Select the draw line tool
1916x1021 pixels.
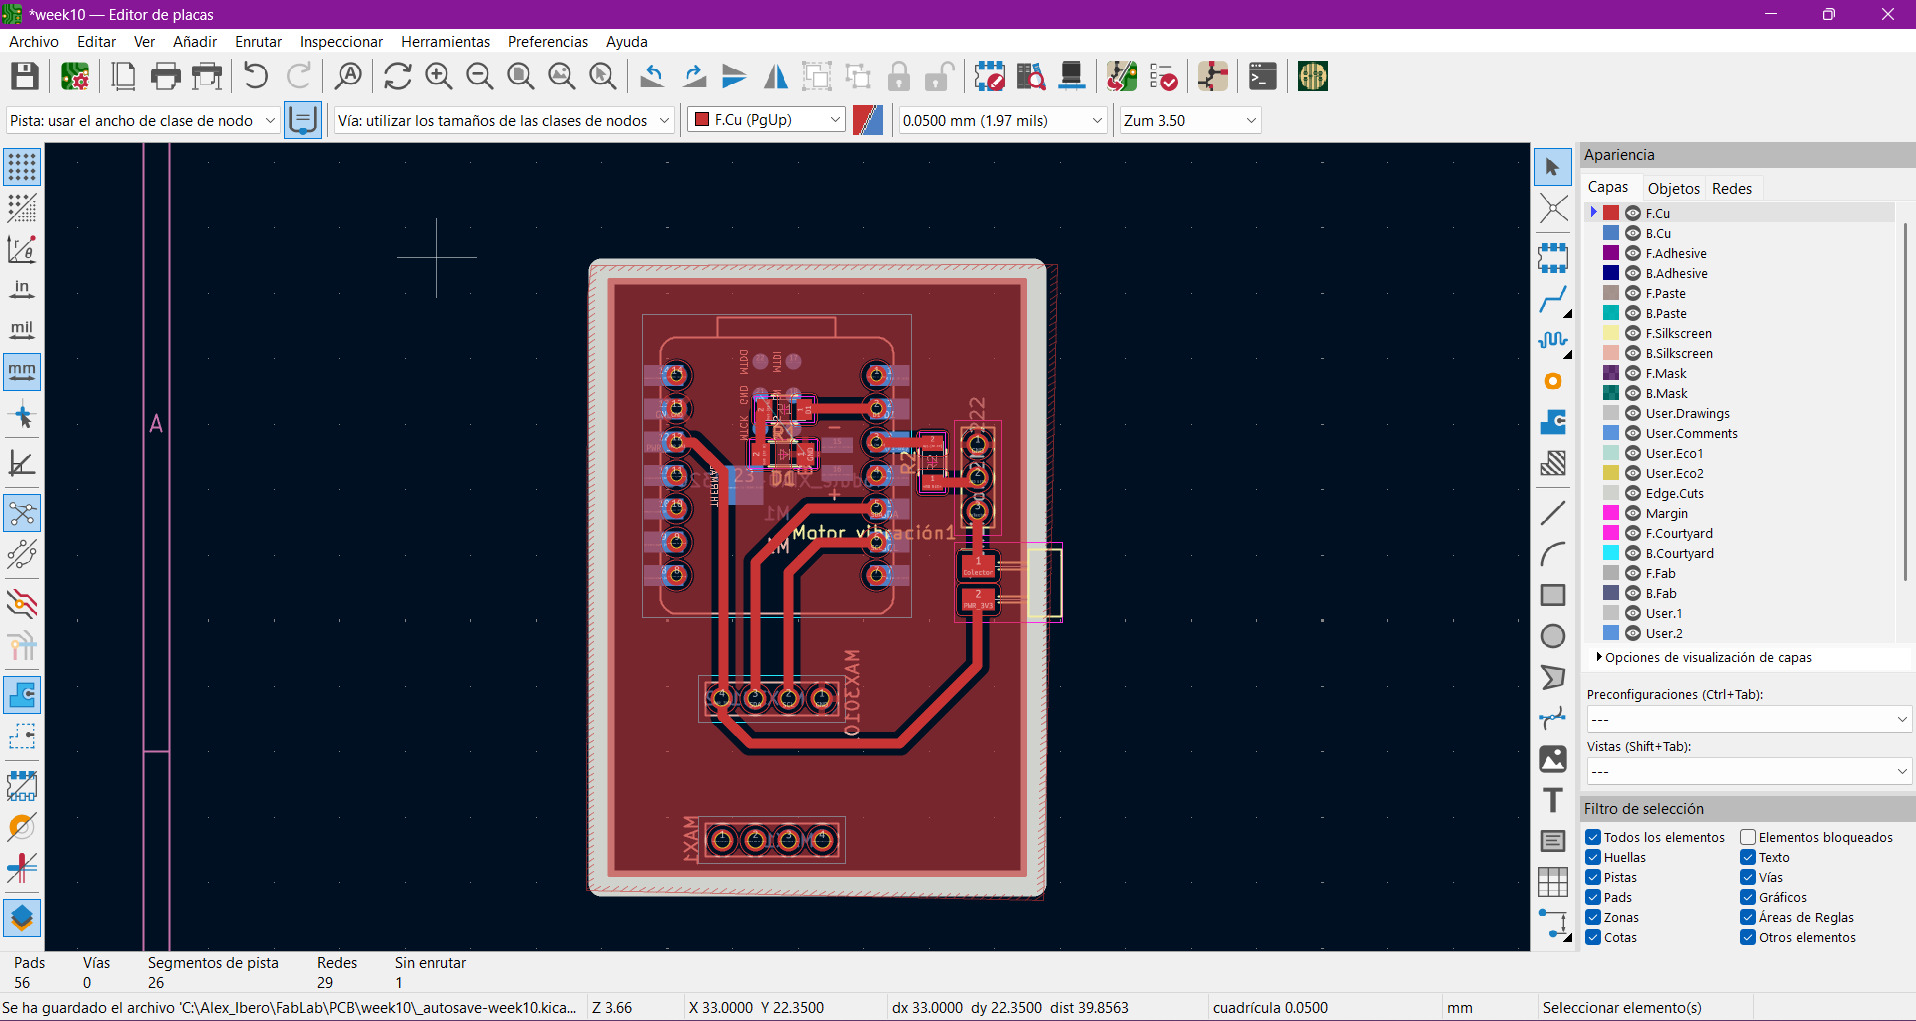click(x=1552, y=513)
